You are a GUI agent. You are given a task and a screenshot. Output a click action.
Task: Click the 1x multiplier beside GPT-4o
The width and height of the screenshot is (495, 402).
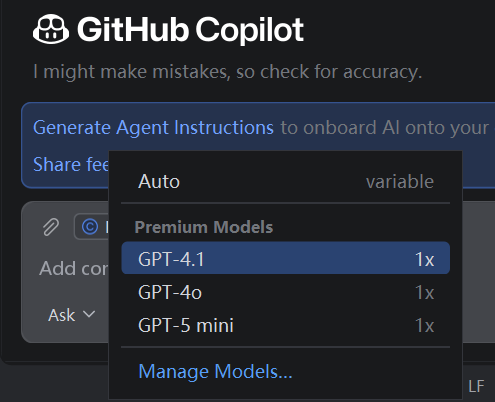[424, 292]
